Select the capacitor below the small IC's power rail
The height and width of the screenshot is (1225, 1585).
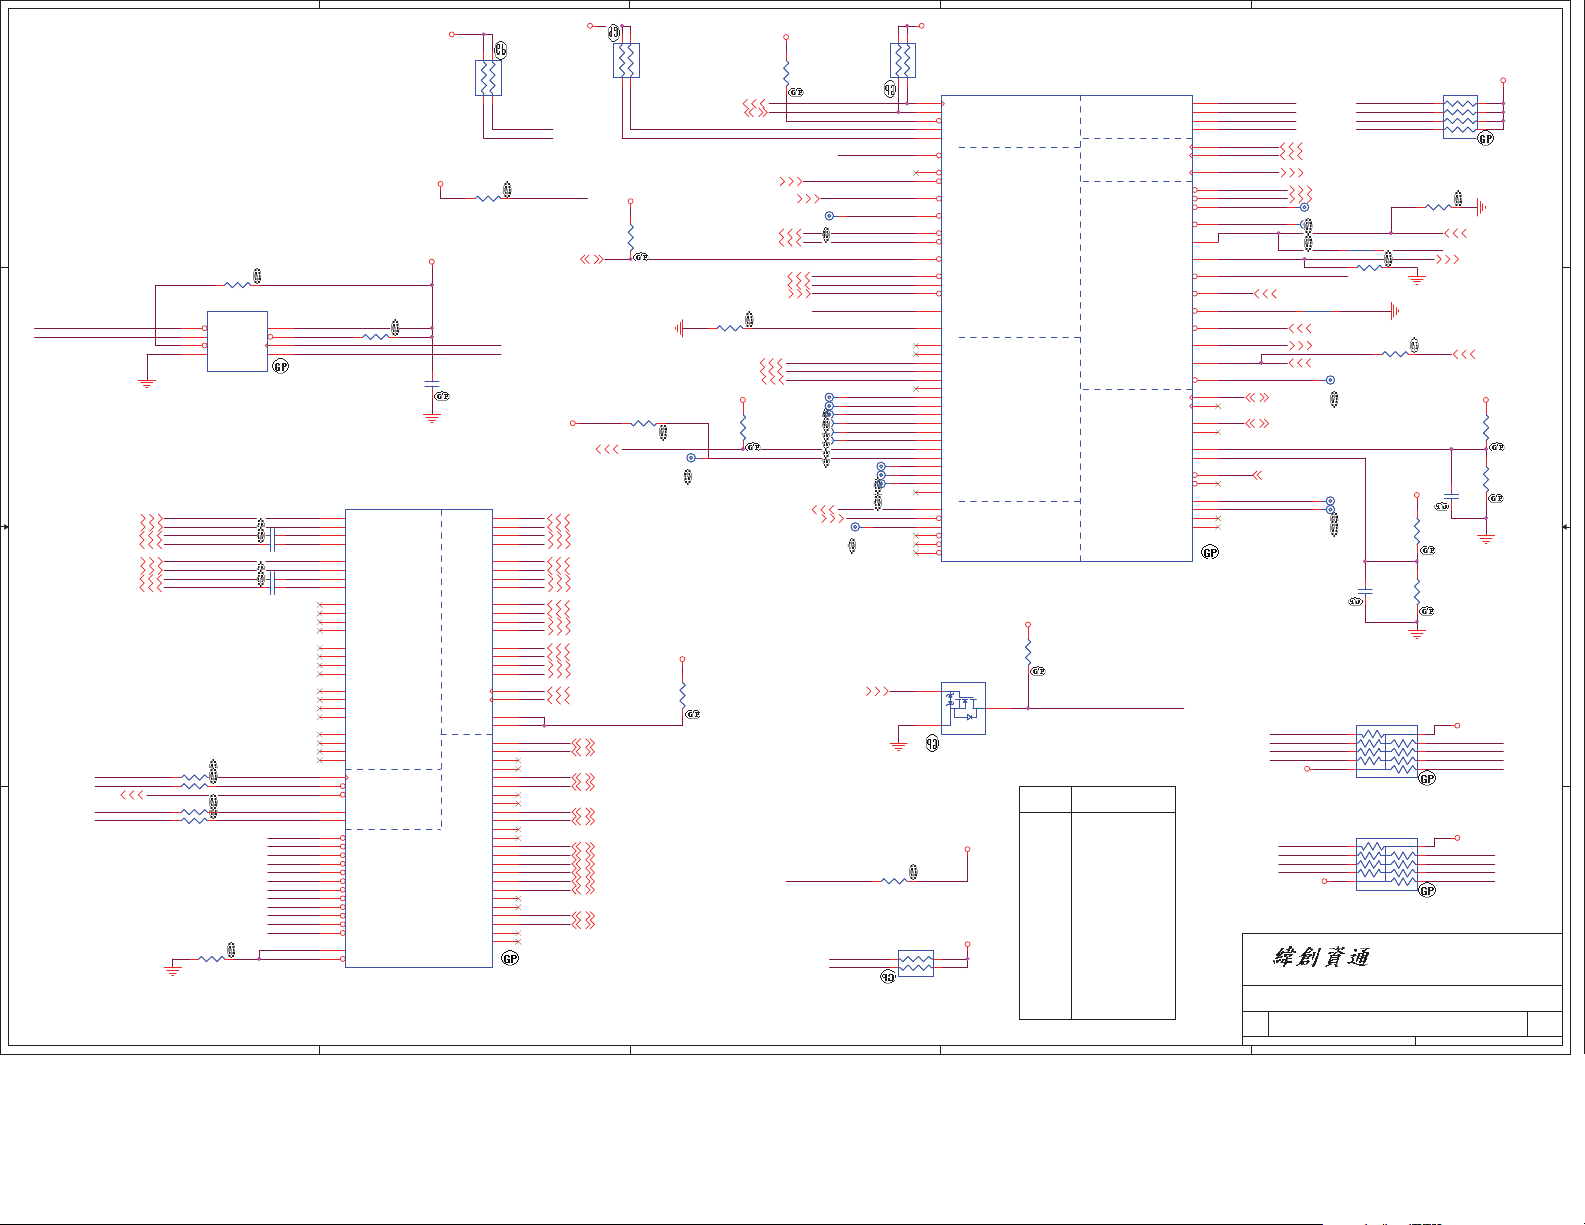(x=432, y=385)
